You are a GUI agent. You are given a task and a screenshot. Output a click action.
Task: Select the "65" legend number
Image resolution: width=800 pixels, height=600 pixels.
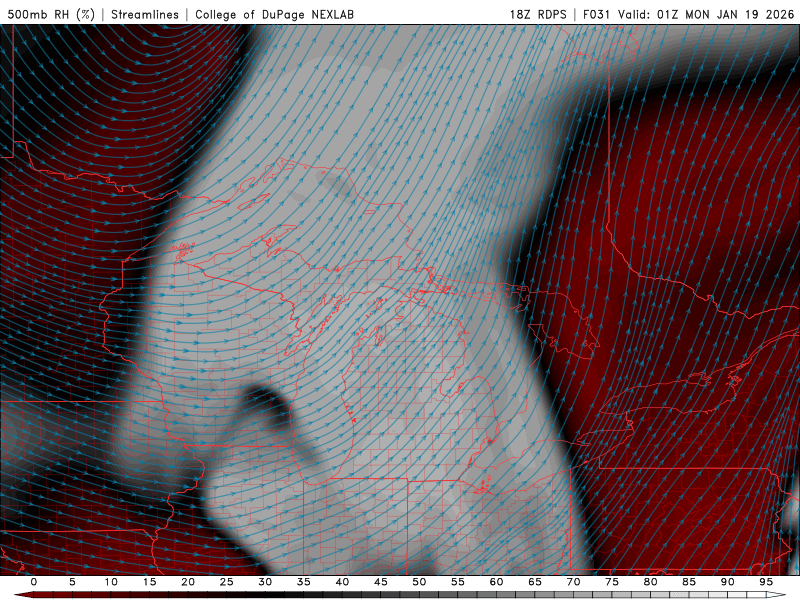point(535,582)
